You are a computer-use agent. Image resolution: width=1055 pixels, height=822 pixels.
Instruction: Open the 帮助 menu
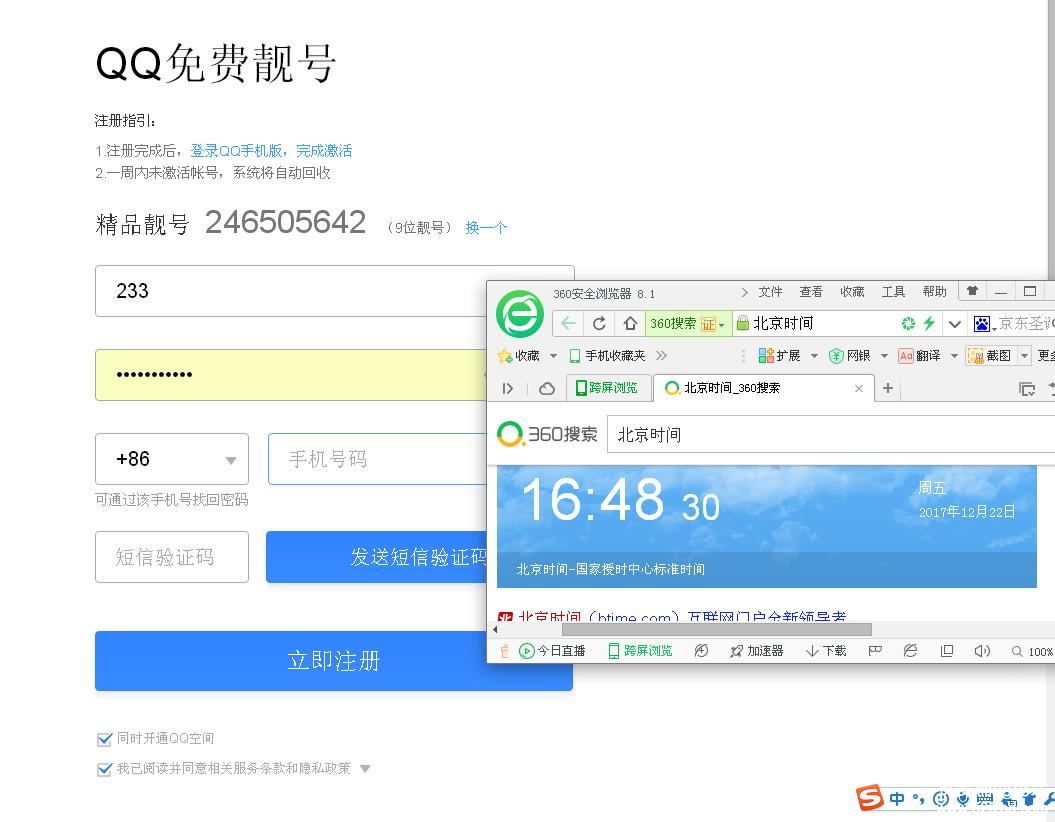tap(934, 292)
